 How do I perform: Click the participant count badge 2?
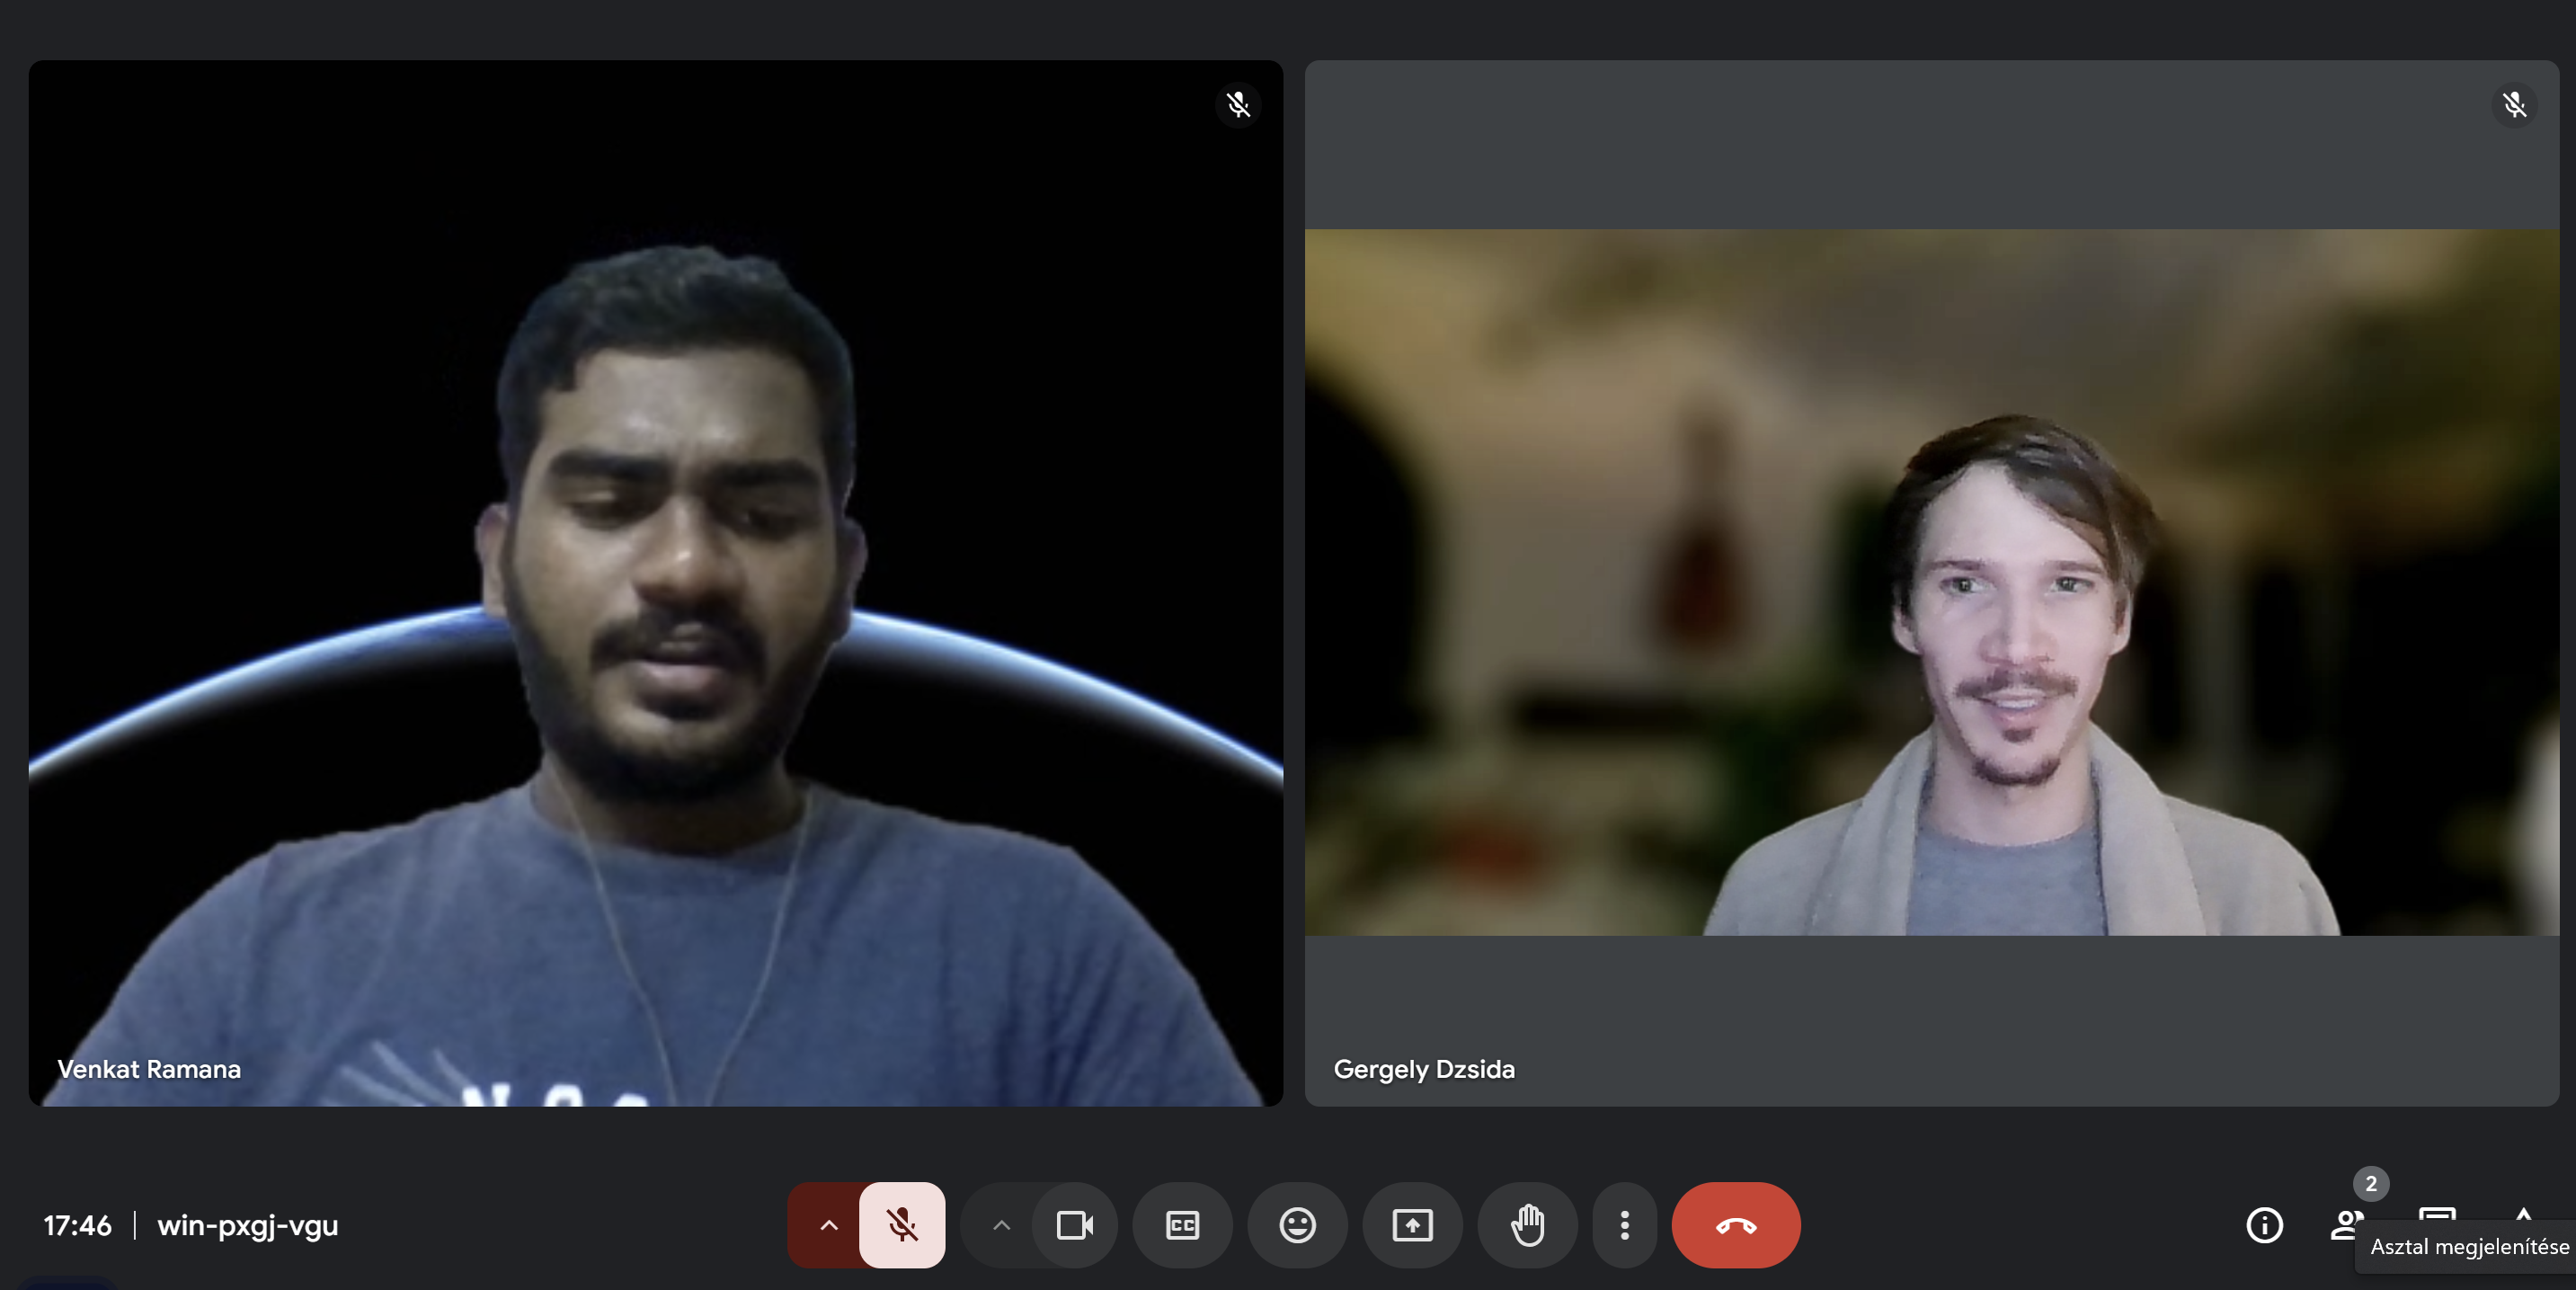pyautogui.click(x=2370, y=1183)
